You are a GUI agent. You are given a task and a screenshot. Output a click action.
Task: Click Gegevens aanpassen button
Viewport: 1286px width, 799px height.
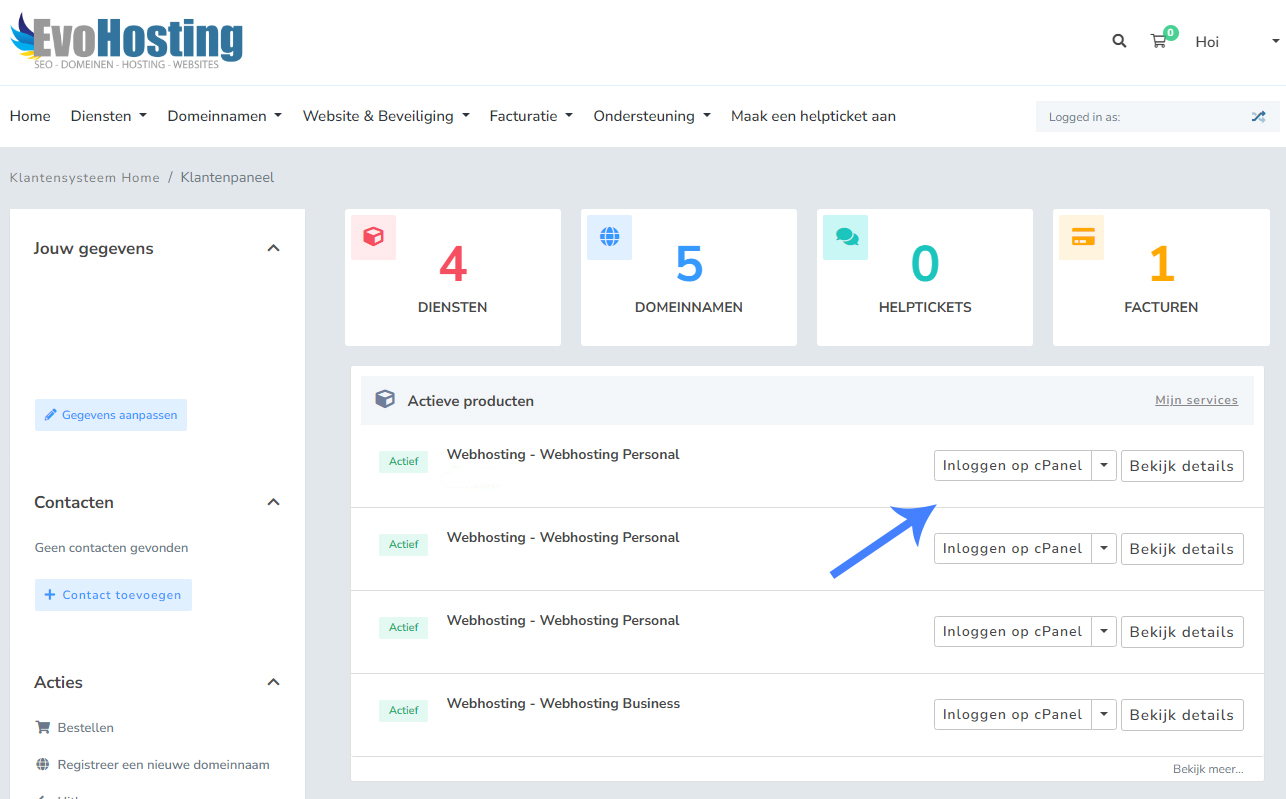coord(111,415)
